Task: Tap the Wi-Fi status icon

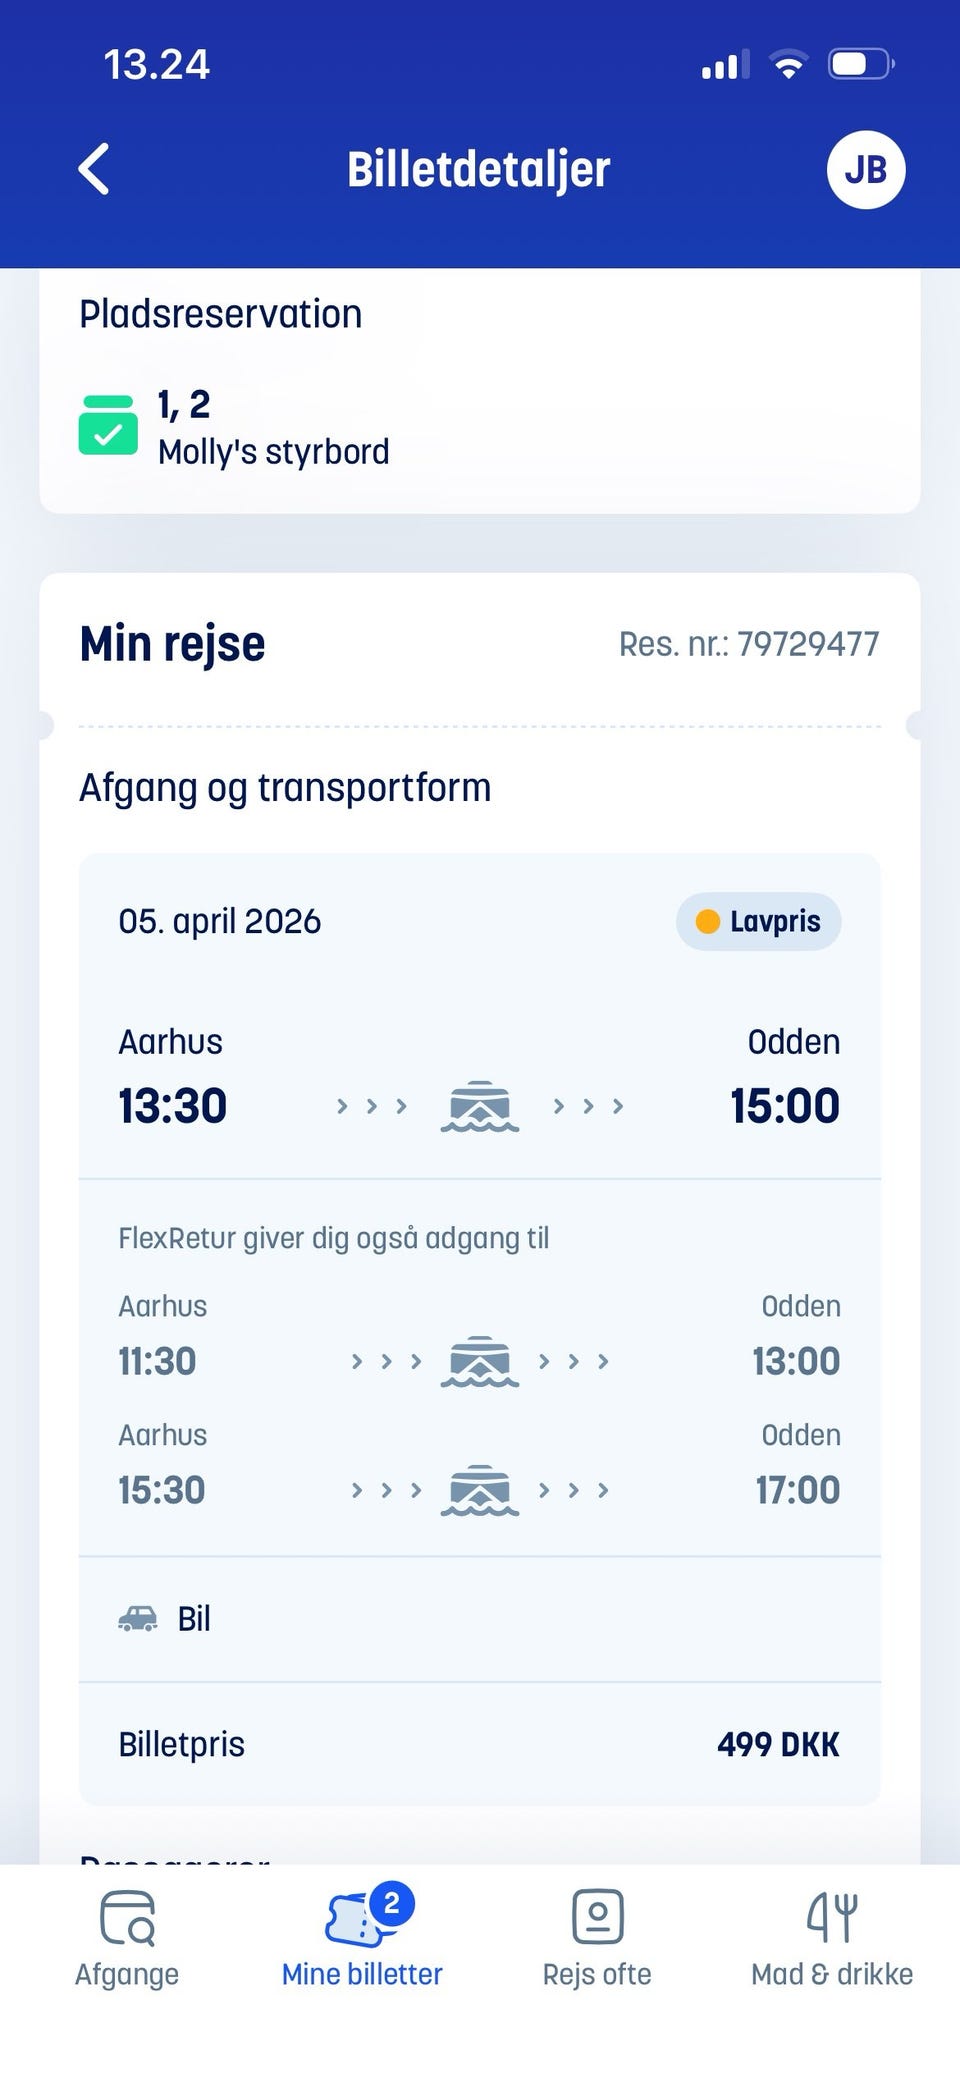Action: pyautogui.click(x=789, y=65)
